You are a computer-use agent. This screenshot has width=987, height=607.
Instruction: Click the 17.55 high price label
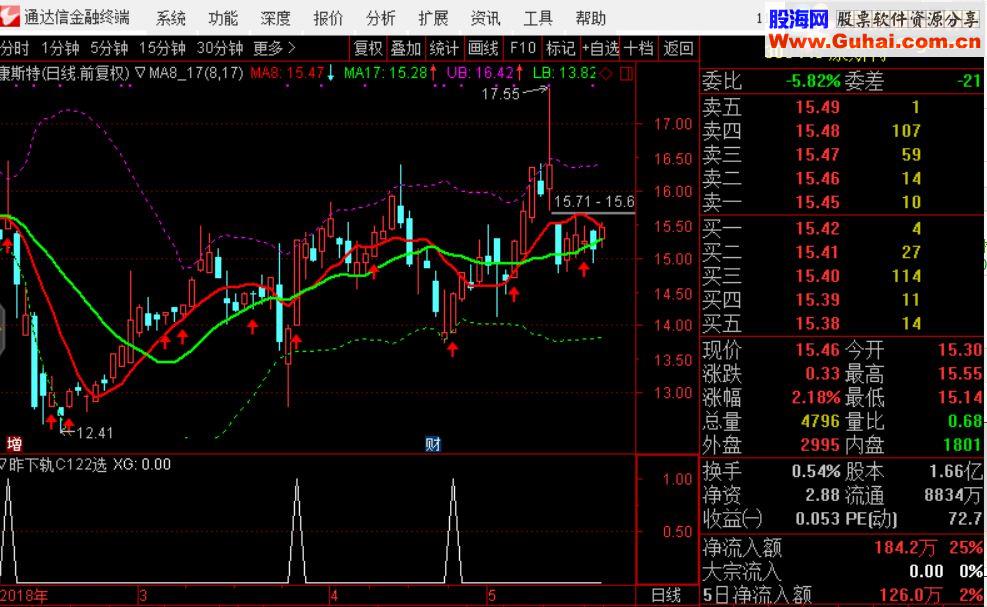coord(500,94)
